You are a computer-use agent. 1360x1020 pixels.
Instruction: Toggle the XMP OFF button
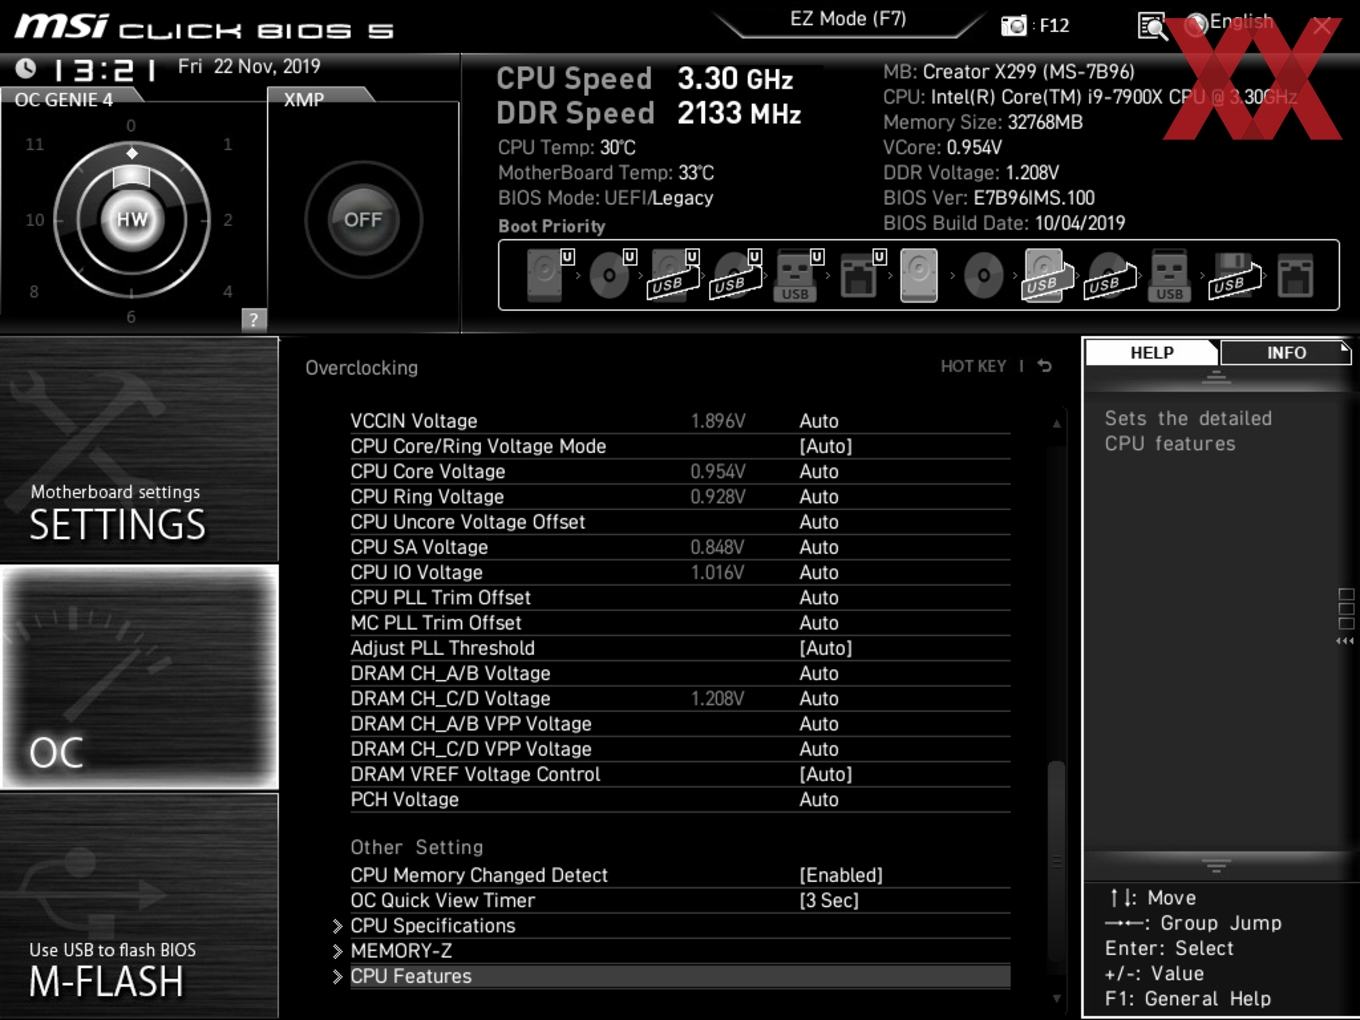point(363,219)
